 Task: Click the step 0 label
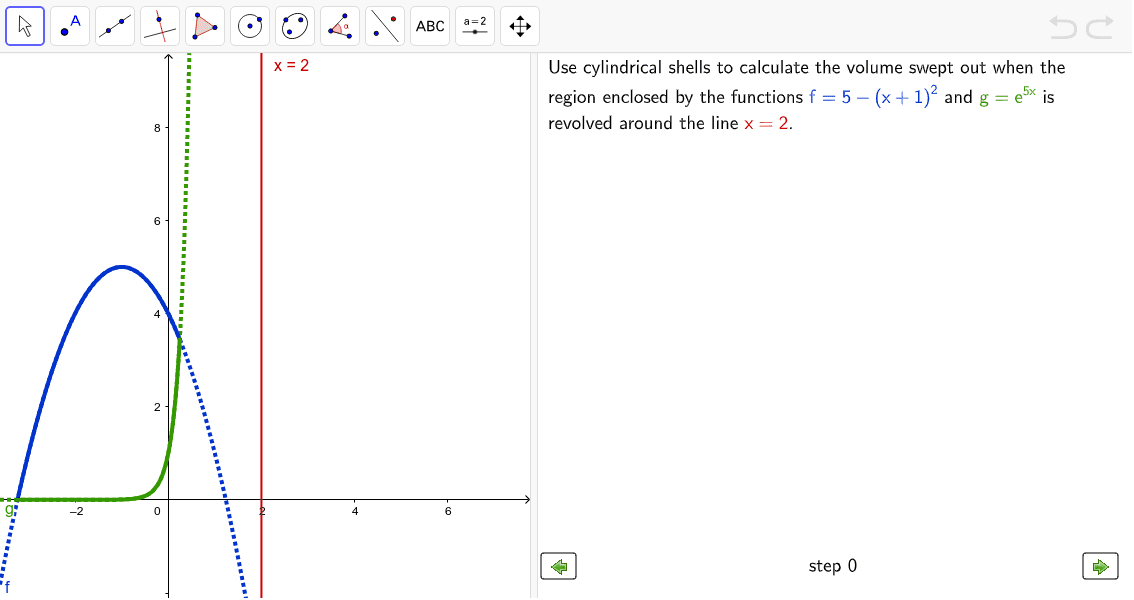(x=832, y=566)
